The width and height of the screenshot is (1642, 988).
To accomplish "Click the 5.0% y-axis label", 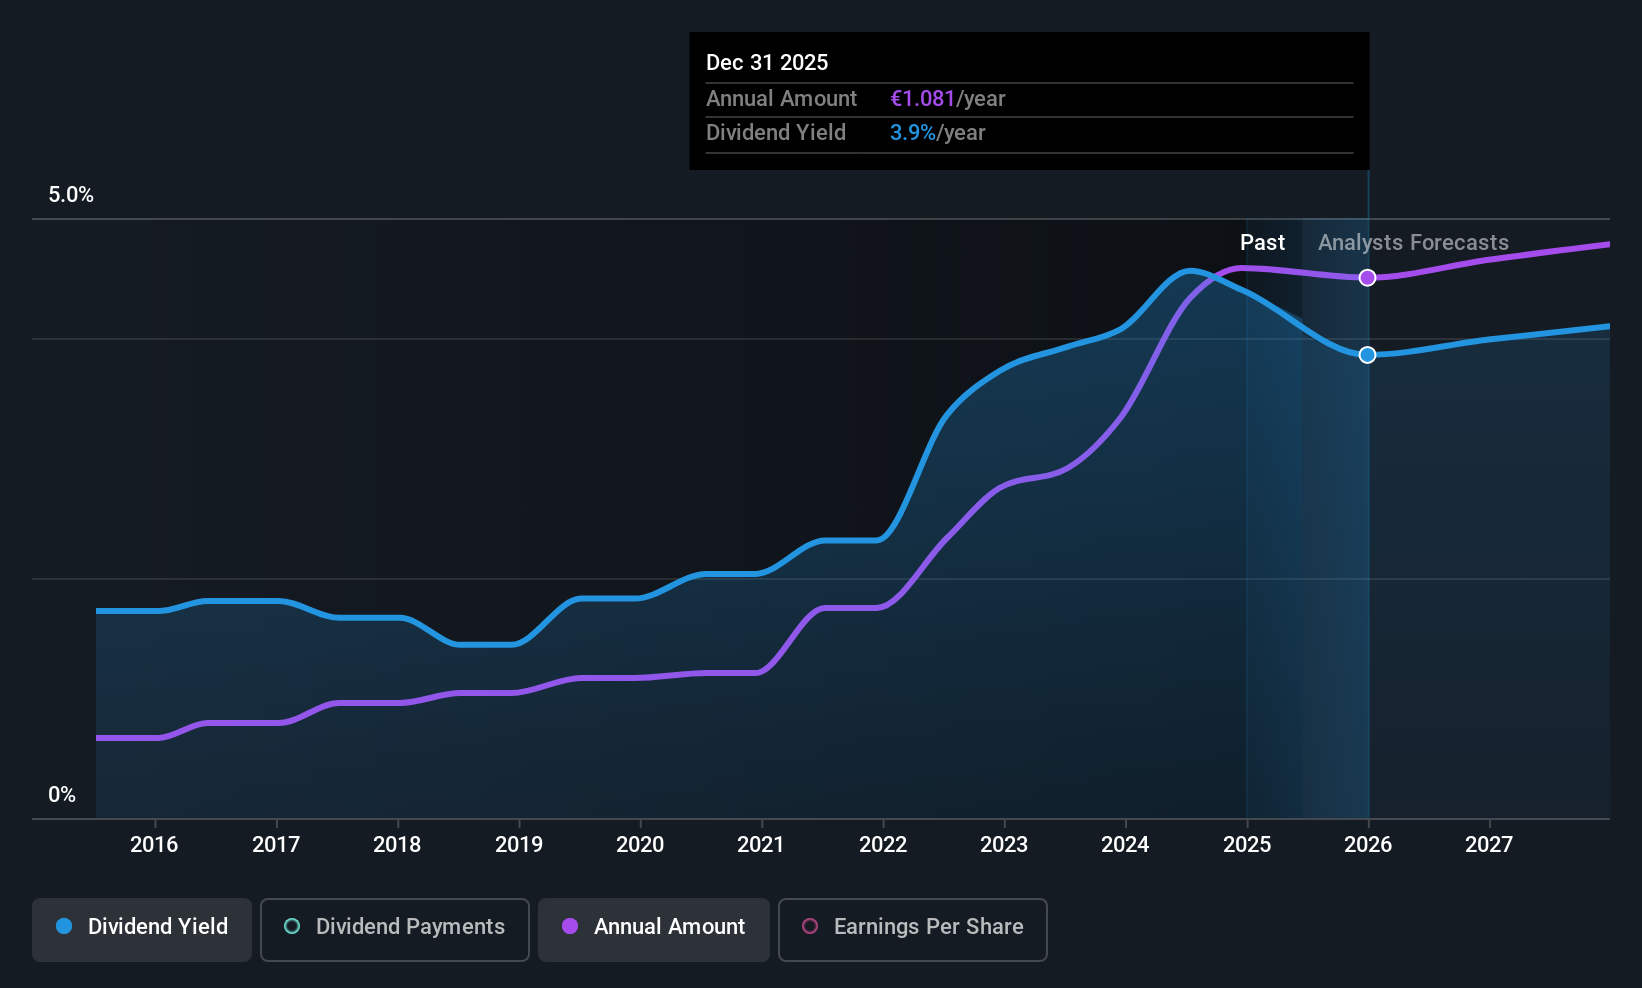I will click(71, 195).
